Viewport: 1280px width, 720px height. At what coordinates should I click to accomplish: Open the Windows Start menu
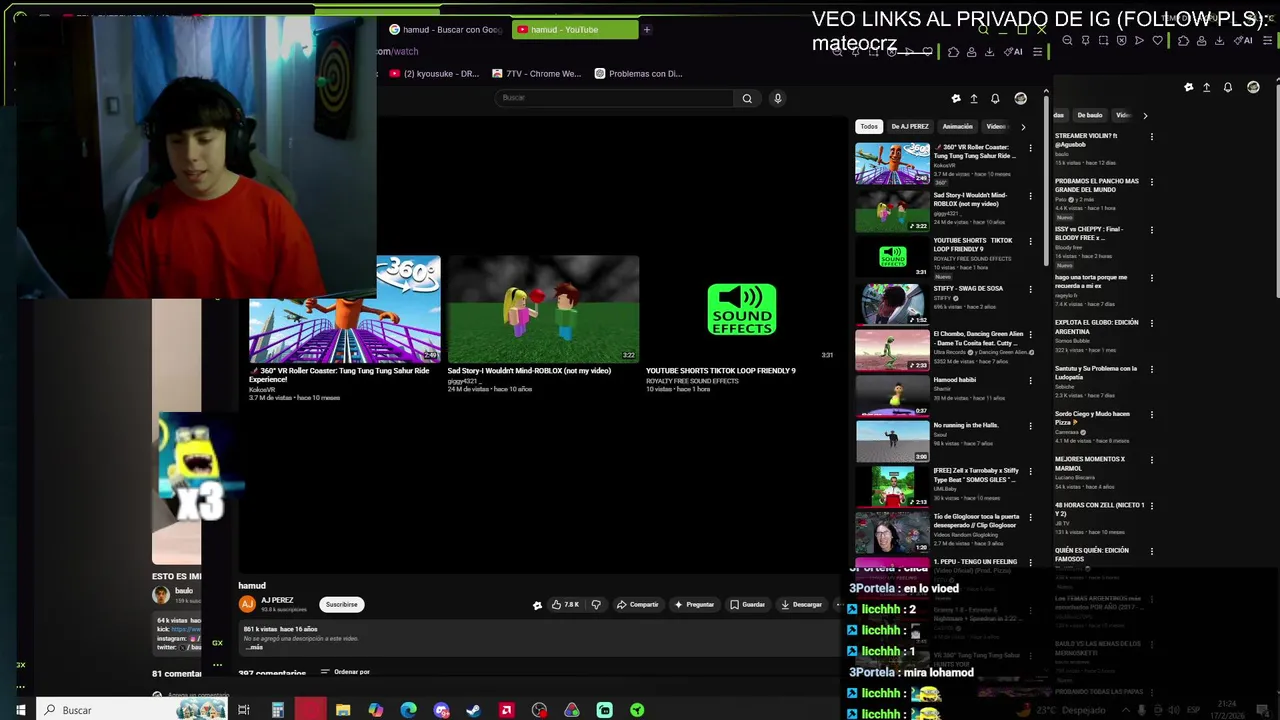(x=20, y=710)
